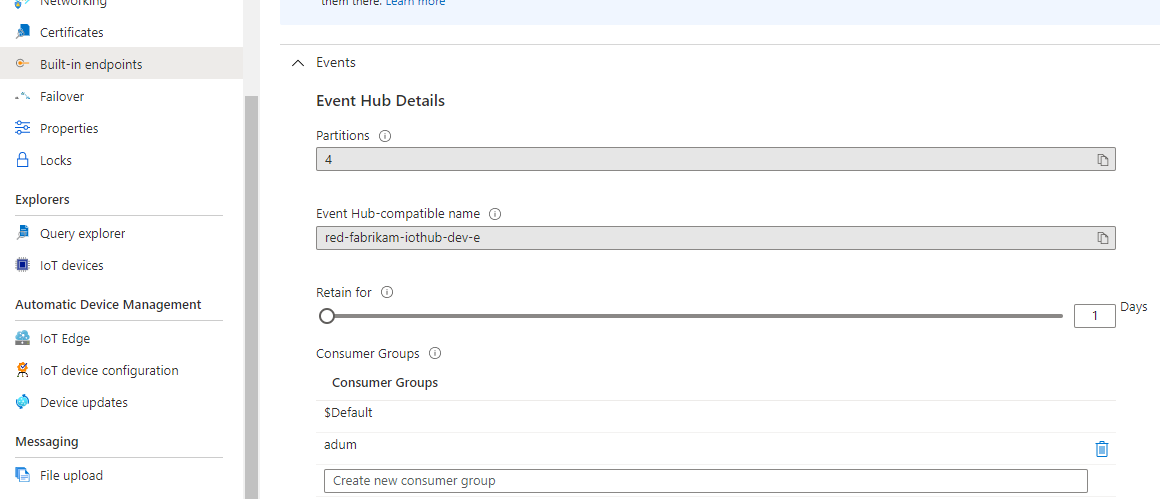Image resolution: width=1160 pixels, height=499 pixels.
Task: Click the Retain for slider handle
Action: (327, 316)
